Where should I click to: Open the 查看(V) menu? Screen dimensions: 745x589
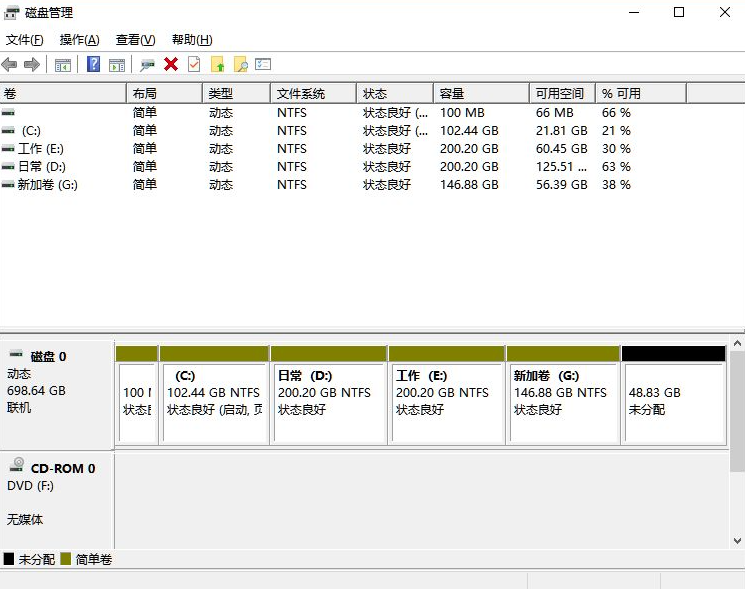click(x=135, y=40)
